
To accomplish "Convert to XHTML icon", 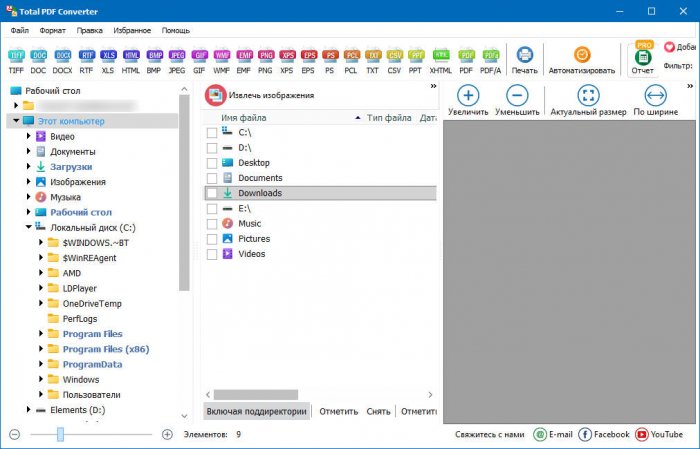I will 441,56.
